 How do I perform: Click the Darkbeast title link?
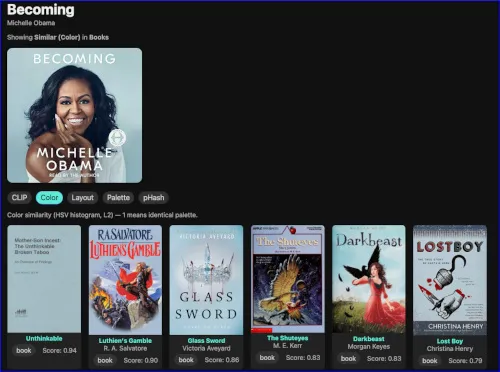369,339
